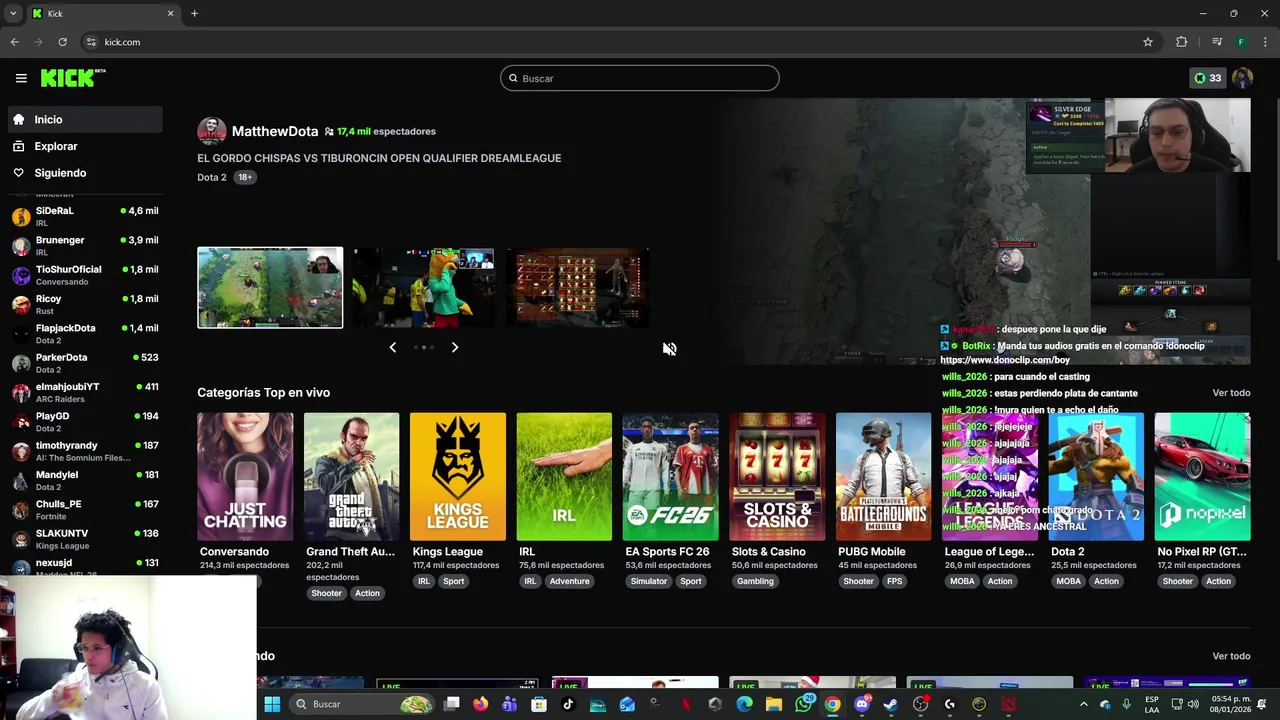Open the PUBG Mobile category card
The width and height of the screenshot is (1280, 720).
883,476
